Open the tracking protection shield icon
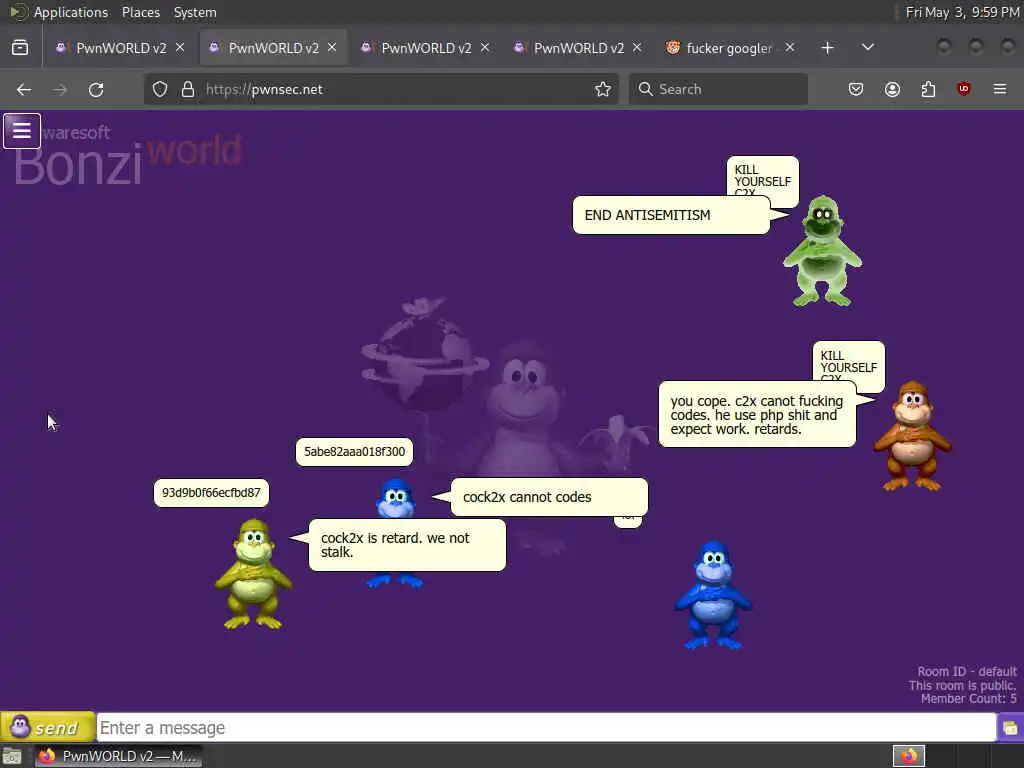Viewport: 1024px width, 768px height. [x=160, y=89]
